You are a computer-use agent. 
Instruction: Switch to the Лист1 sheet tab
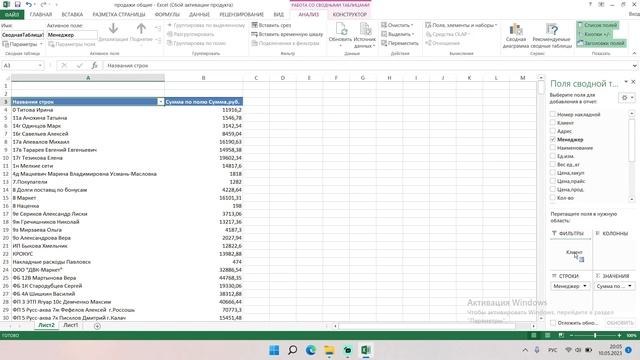71,325
